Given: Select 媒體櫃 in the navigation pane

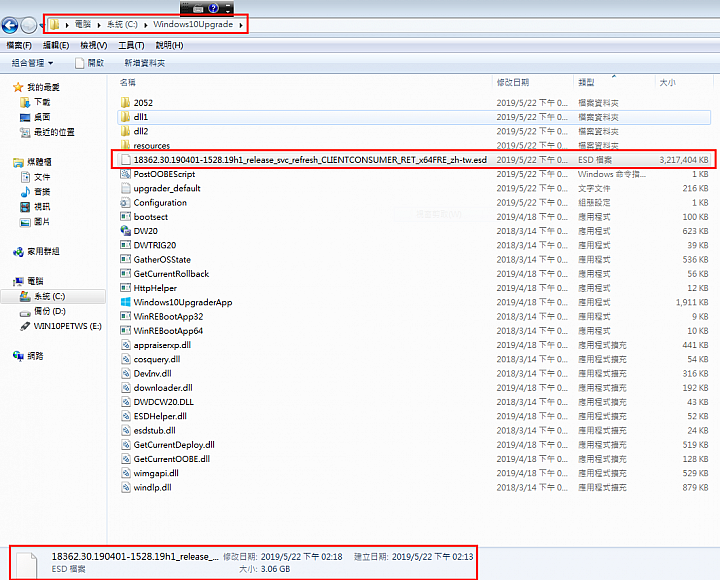Looking at the screenshot, I should (x=39, y=162).
